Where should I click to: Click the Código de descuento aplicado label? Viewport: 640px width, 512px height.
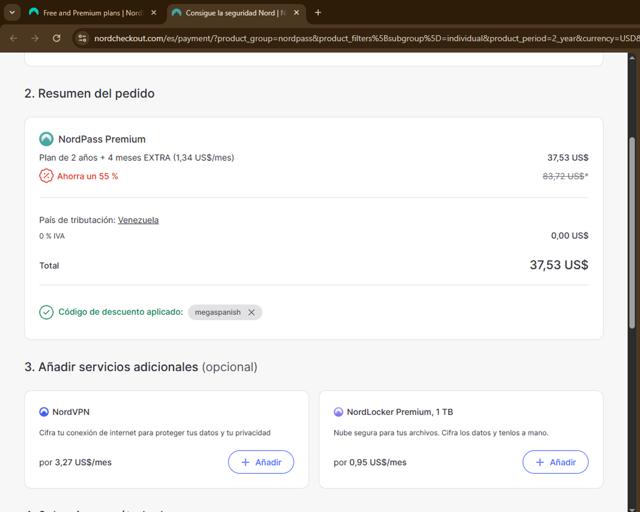click(x=121, y=312)
